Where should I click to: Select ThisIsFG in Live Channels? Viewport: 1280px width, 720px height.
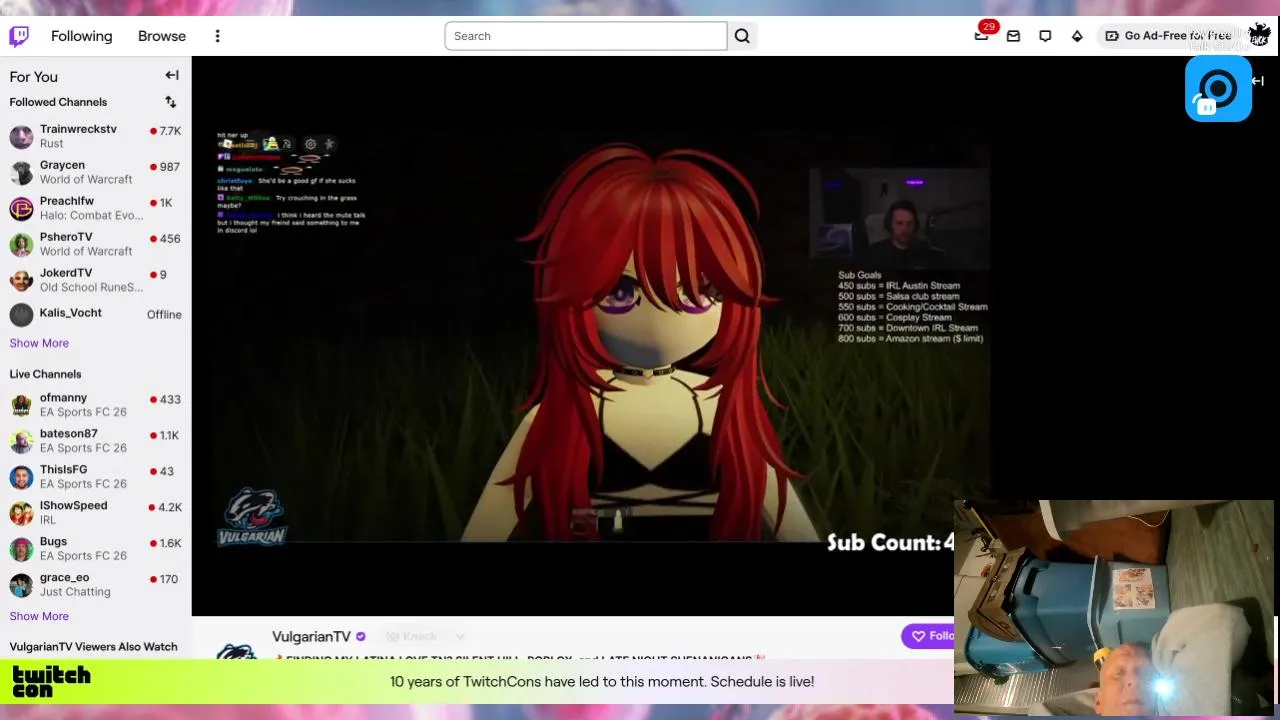pos(95,476)
